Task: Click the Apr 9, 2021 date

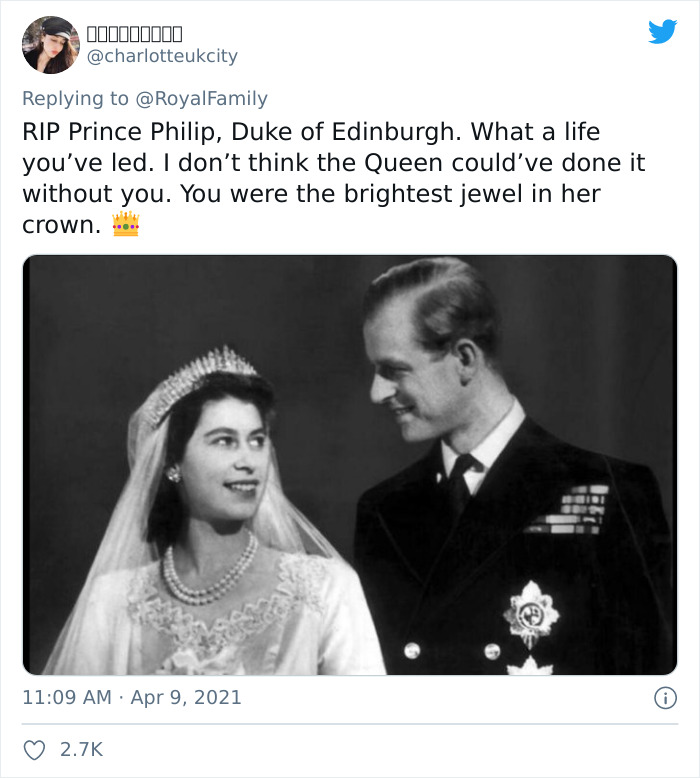Action: coord(185,697)
